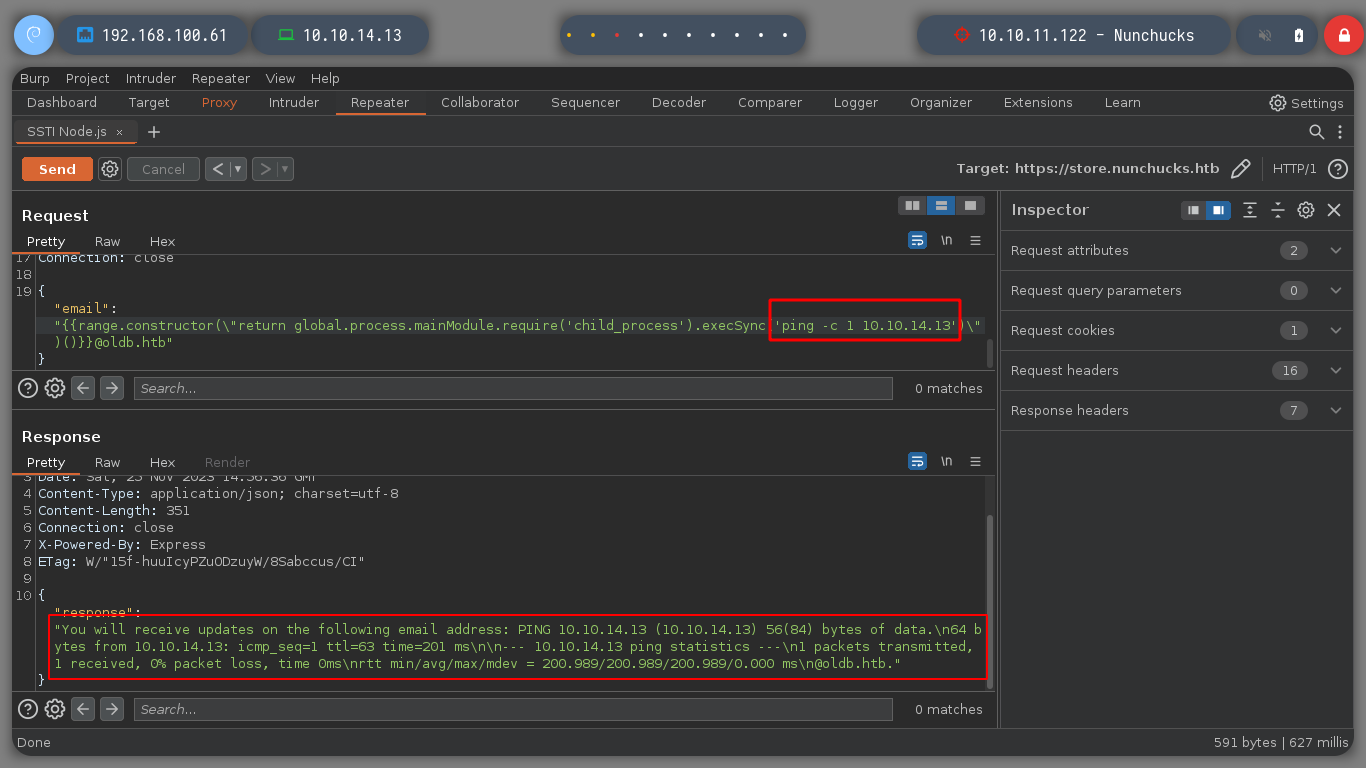Go forward to next request in history
Screen dimensions: 1366x768
point(265,169)
